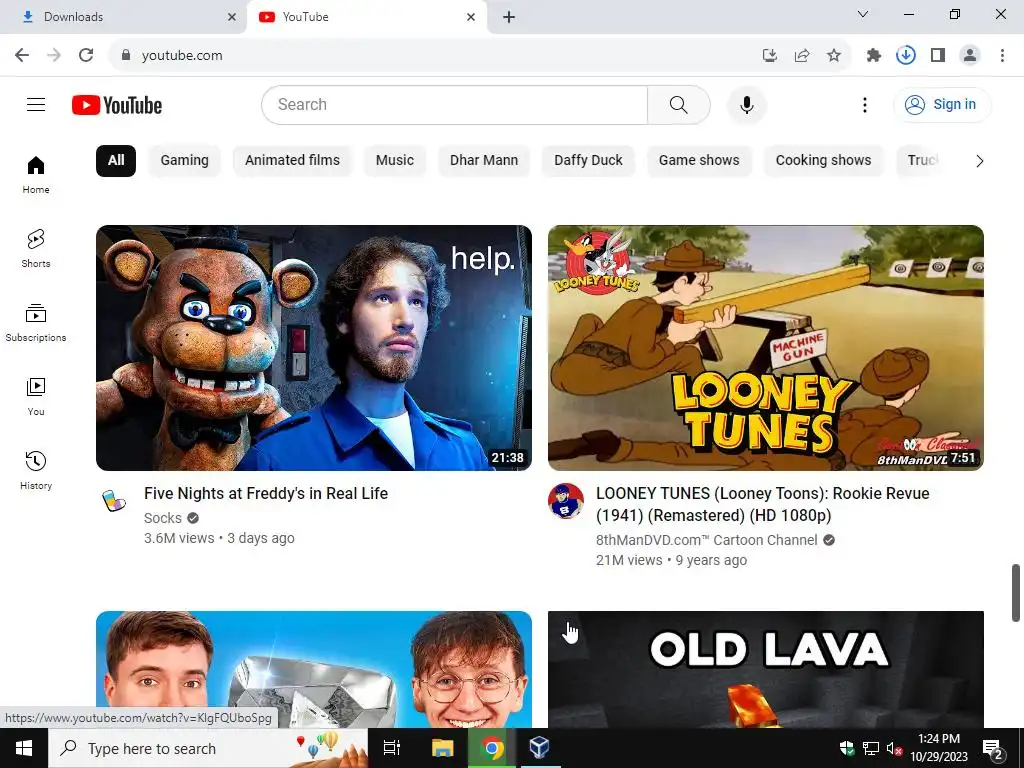This screenshot has height=768, width=1024.
Task: Open the Socks channel link
Action: [163, 518]
